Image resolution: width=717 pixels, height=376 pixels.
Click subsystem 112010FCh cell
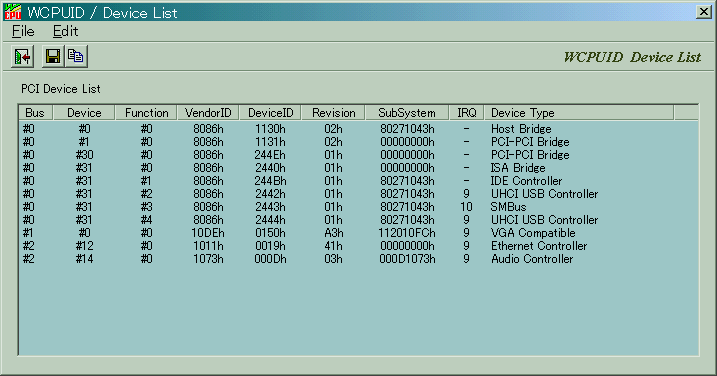click(x=407, y=233)
